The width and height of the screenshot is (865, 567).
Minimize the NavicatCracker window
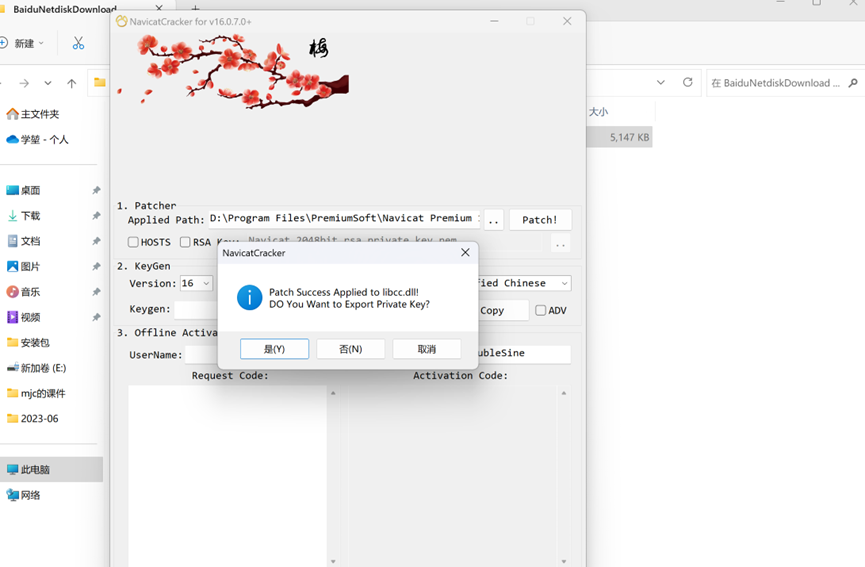click(x=494, y=21)
